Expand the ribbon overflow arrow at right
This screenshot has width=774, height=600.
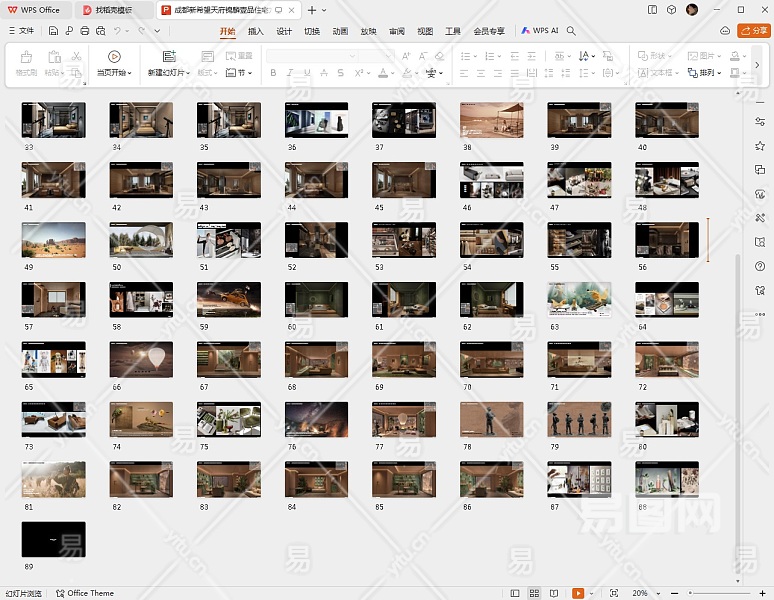[x=757, y=65]
